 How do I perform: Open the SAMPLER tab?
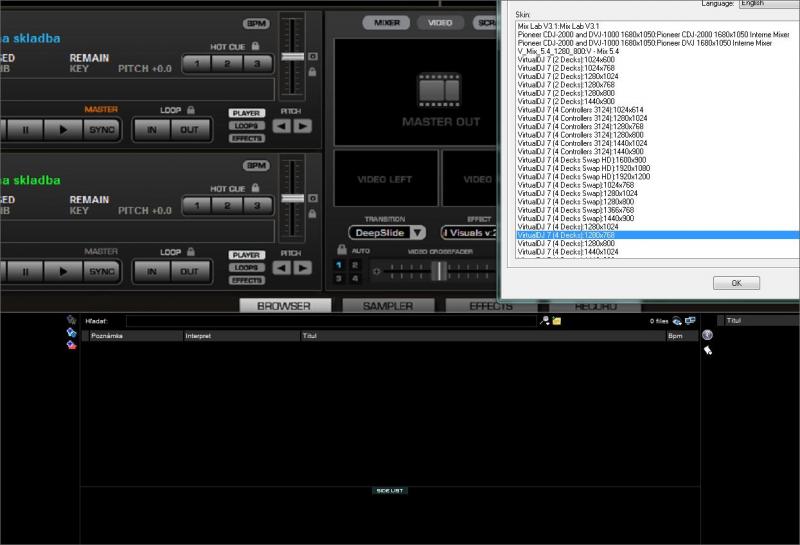pyautogui.click(x=388, y=306)
